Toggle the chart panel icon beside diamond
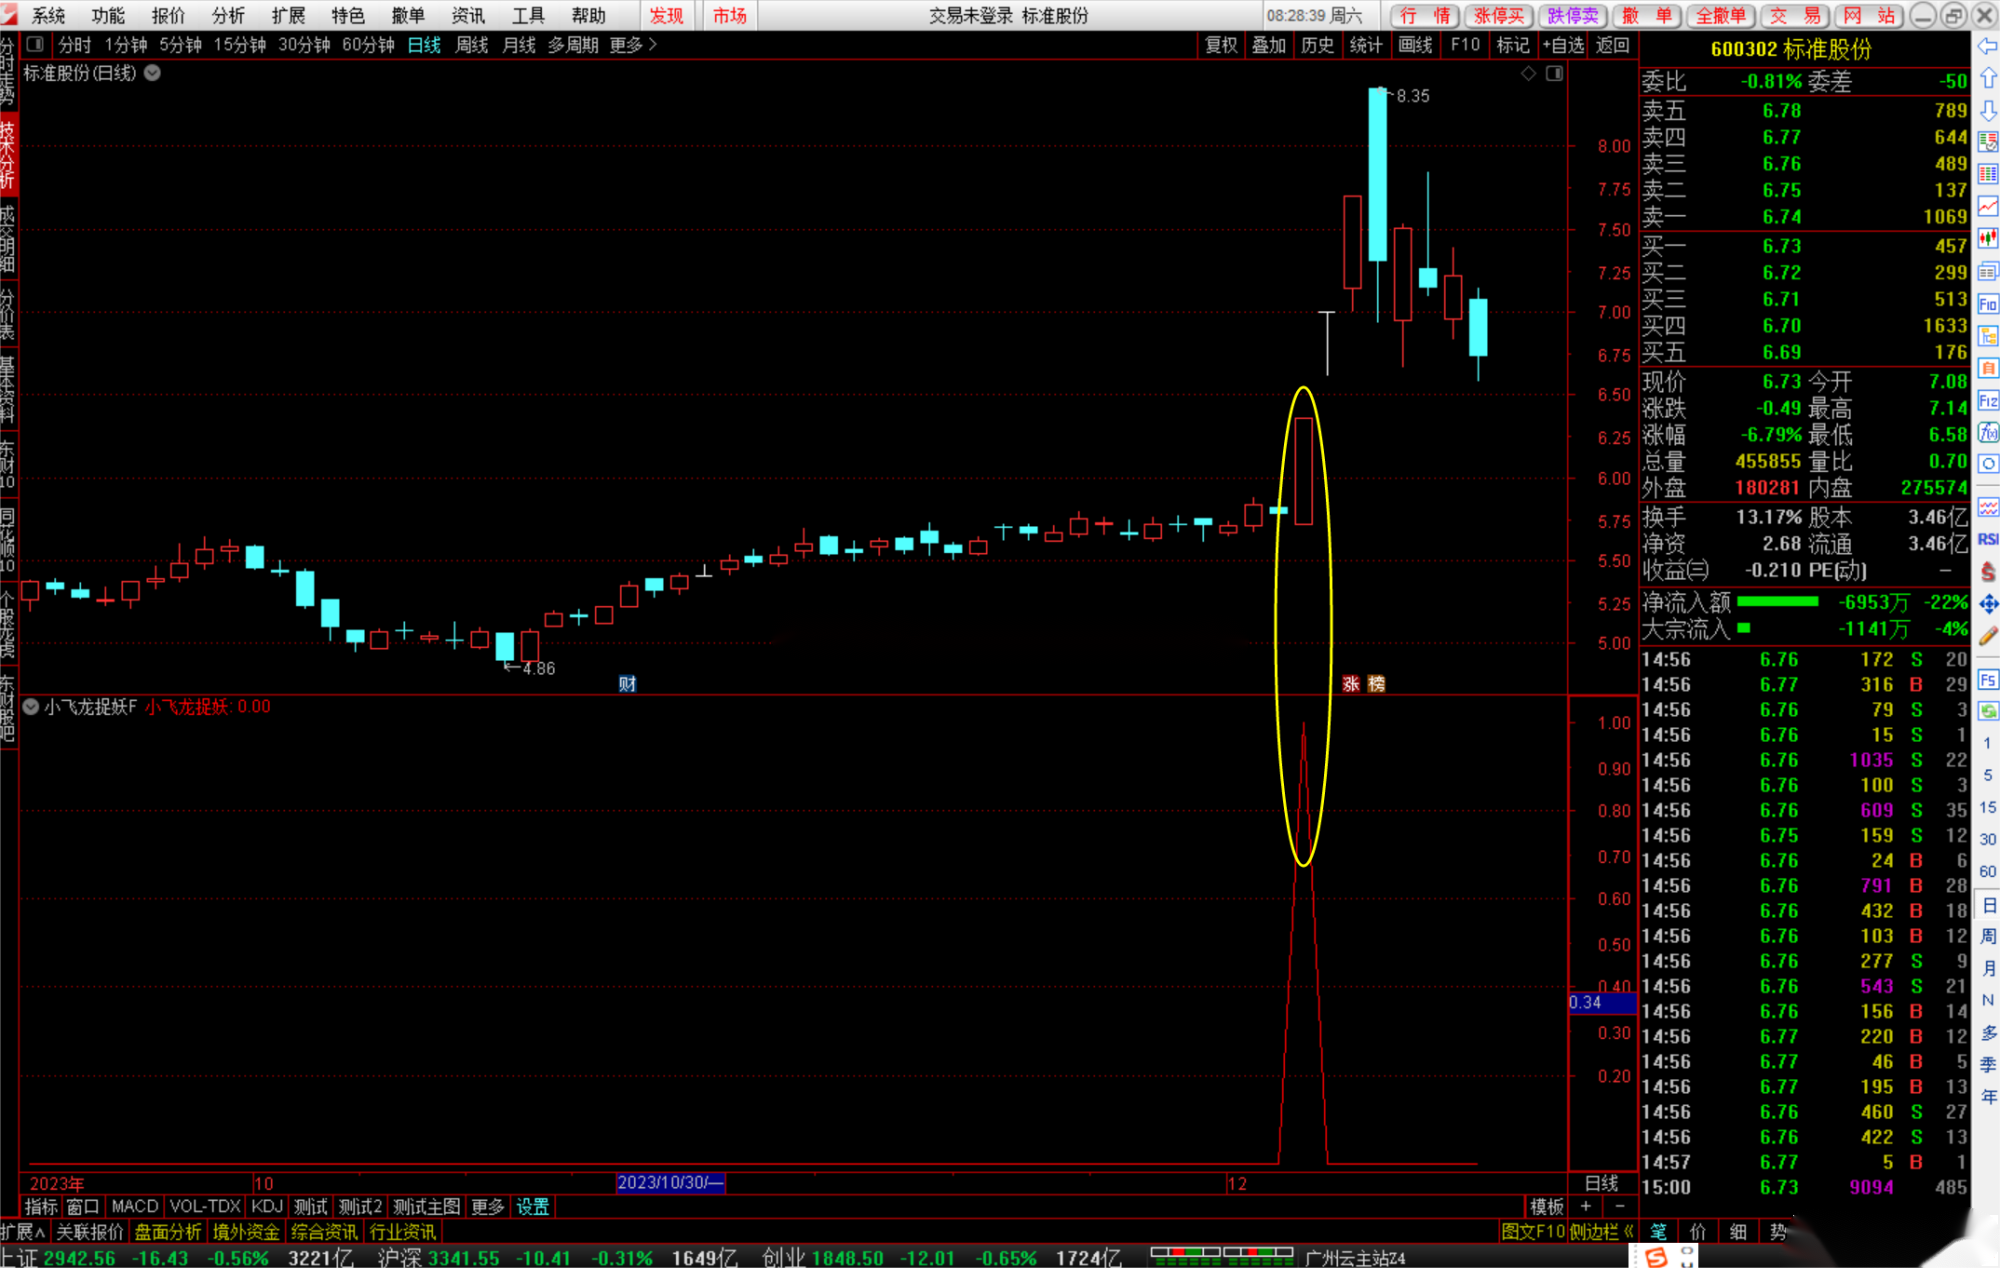2000x1268 pixels. click(1554, 73)
